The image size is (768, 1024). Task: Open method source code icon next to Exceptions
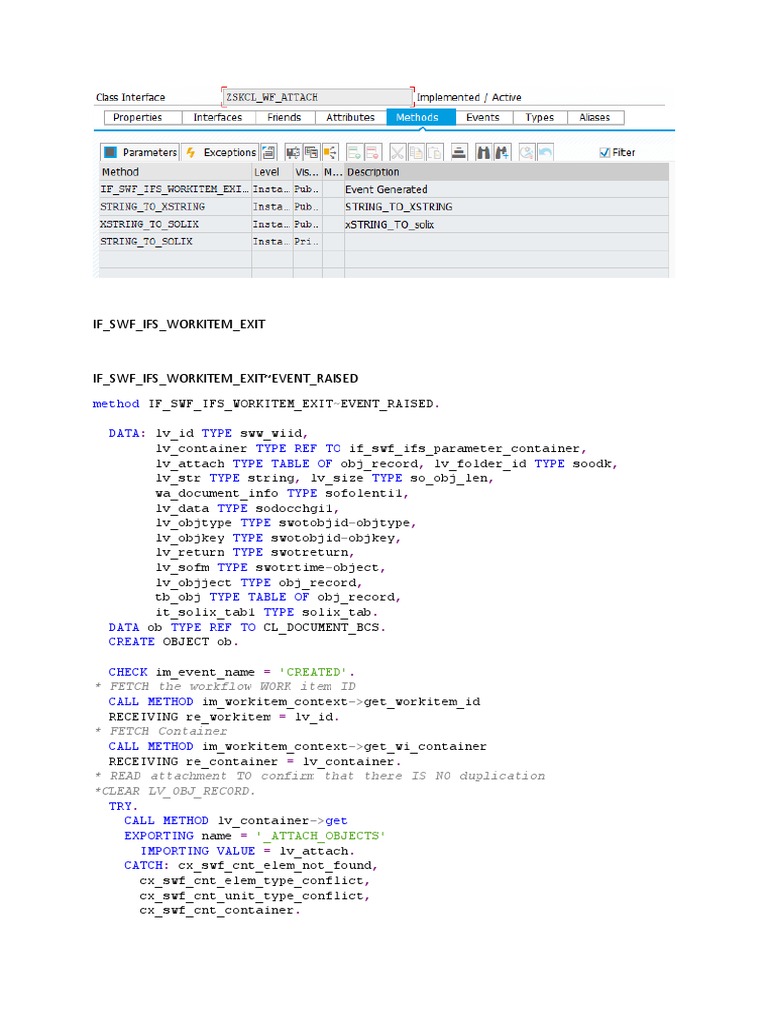[x=268, y=152]
